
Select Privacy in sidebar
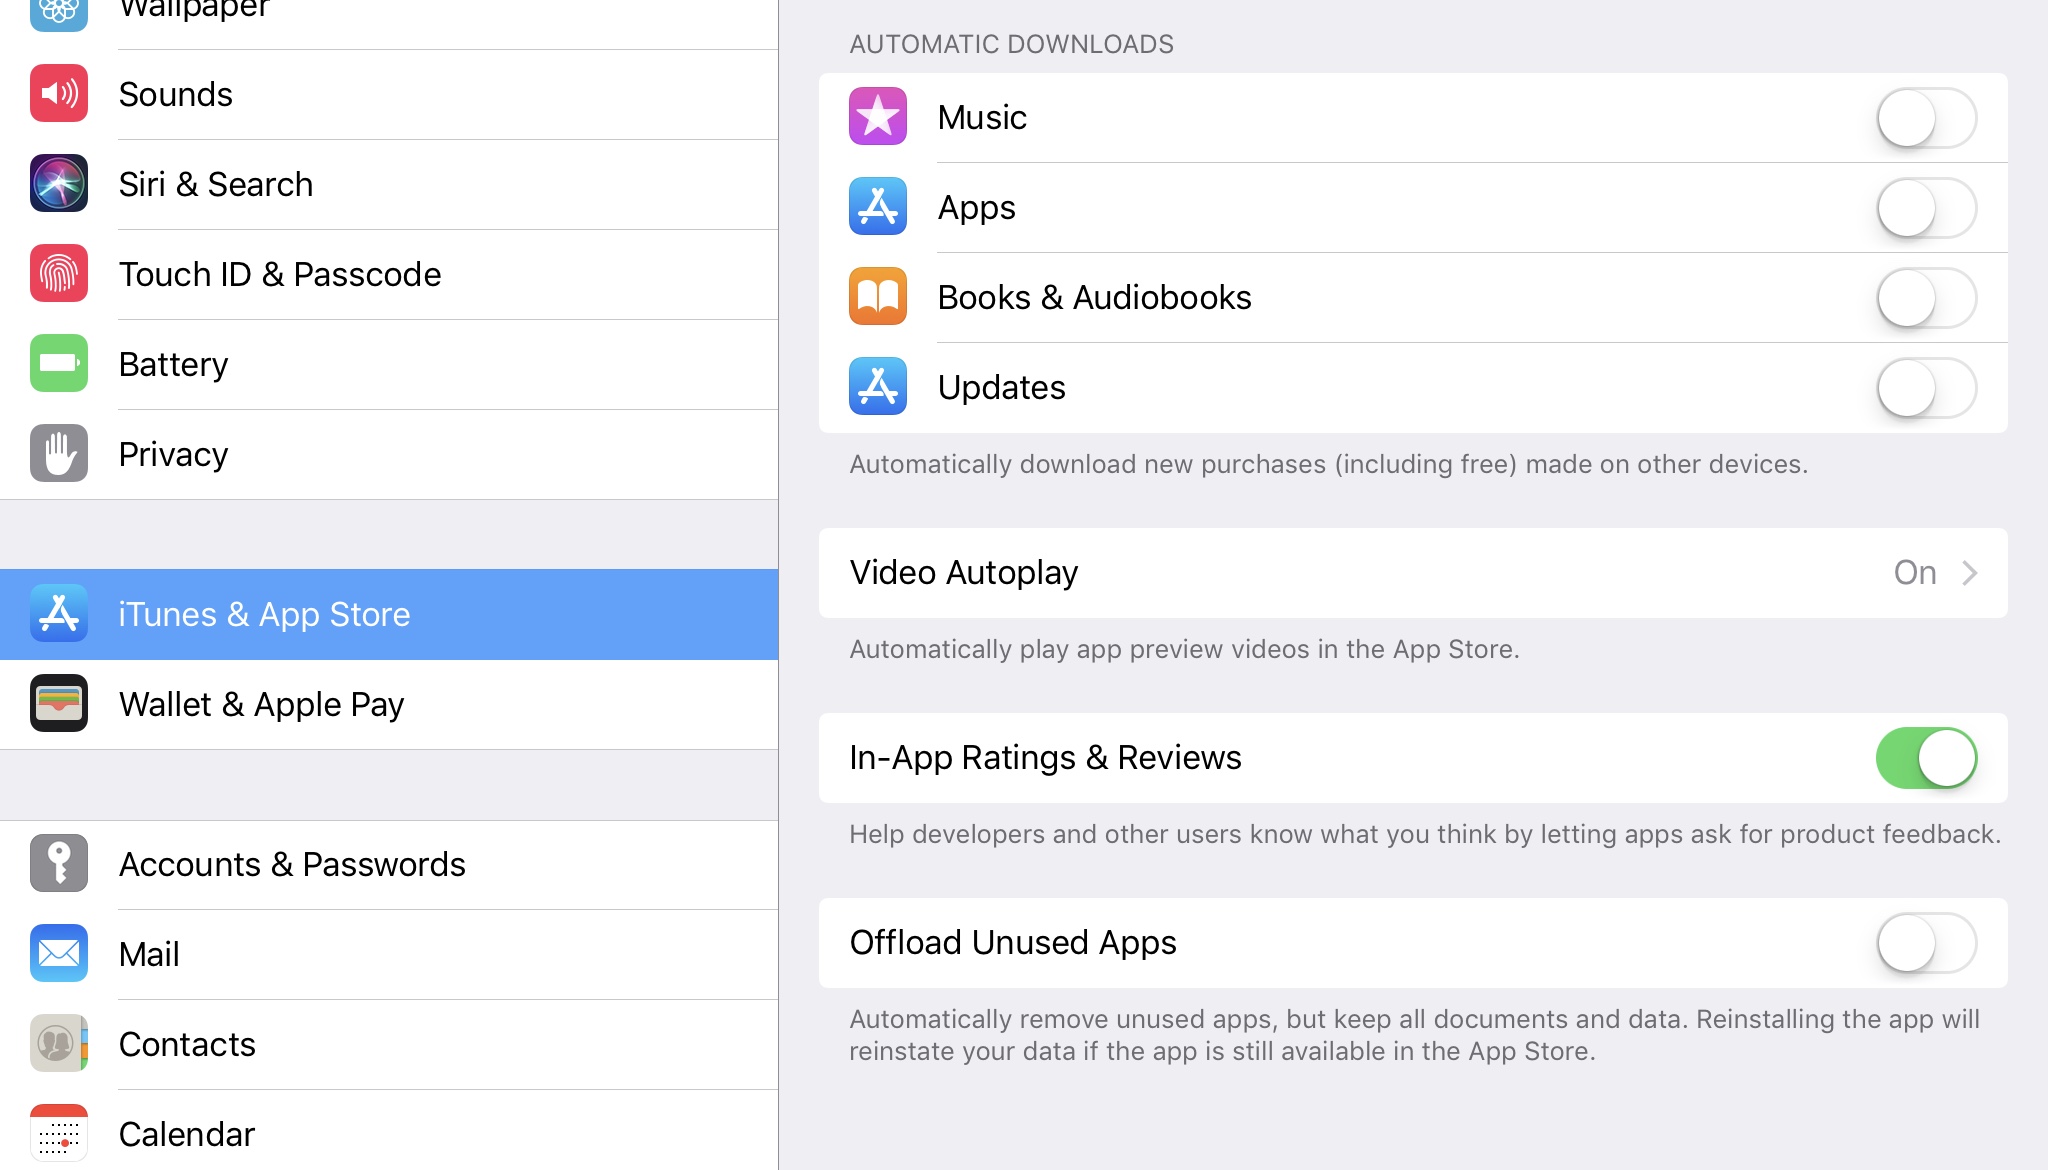click(x=389, y=454)
